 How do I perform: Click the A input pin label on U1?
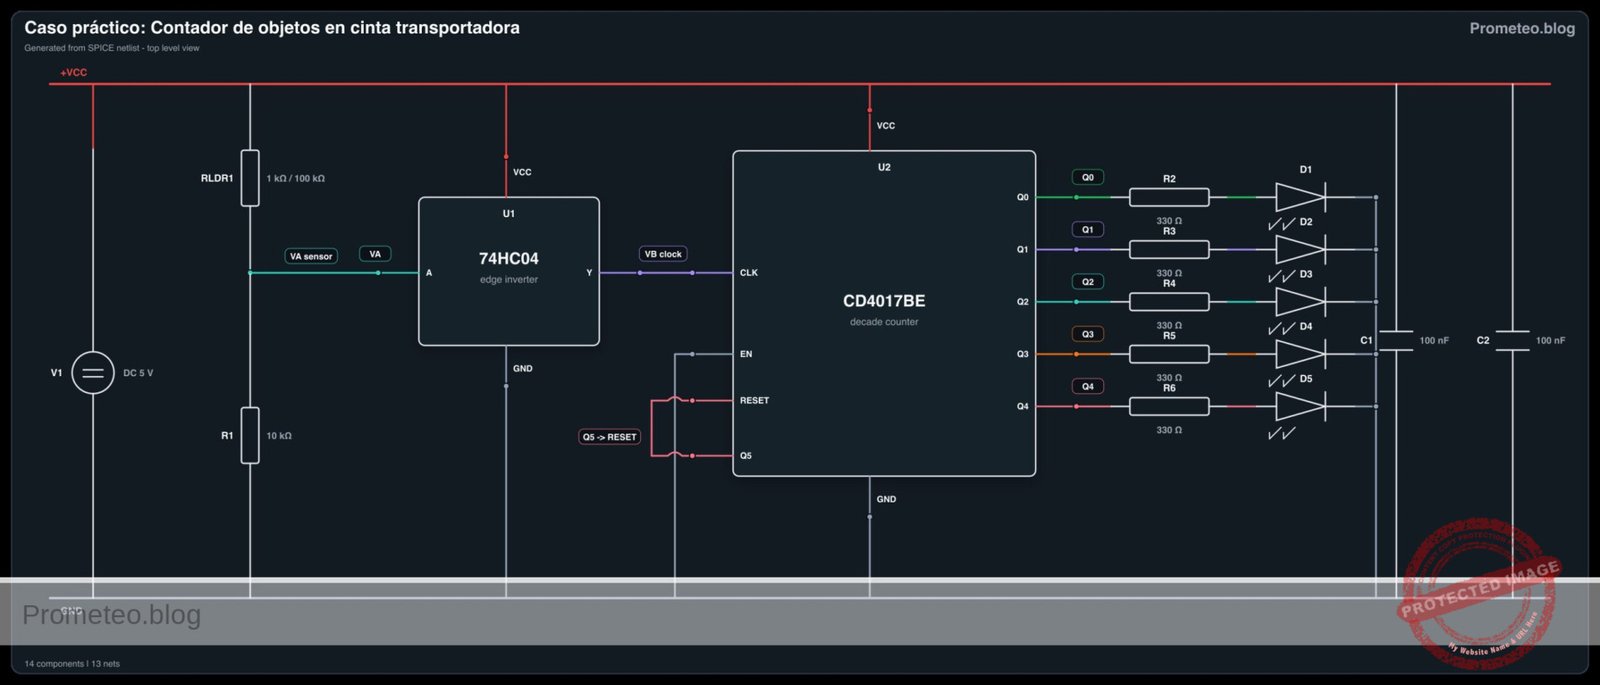(x=429, y=273)
